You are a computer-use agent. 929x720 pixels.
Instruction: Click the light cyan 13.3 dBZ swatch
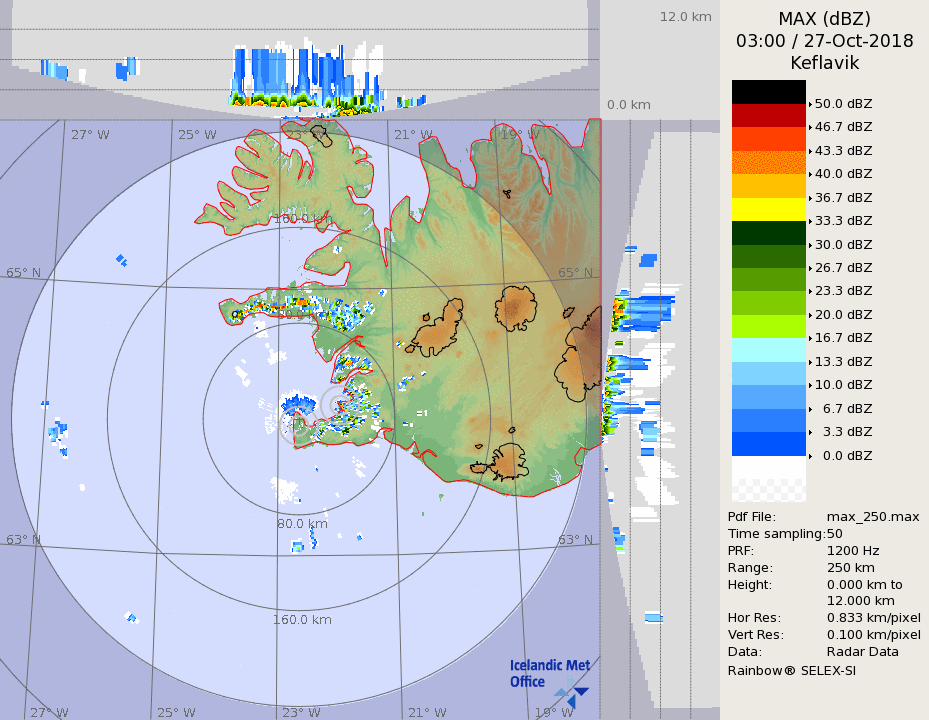(768, 350)
